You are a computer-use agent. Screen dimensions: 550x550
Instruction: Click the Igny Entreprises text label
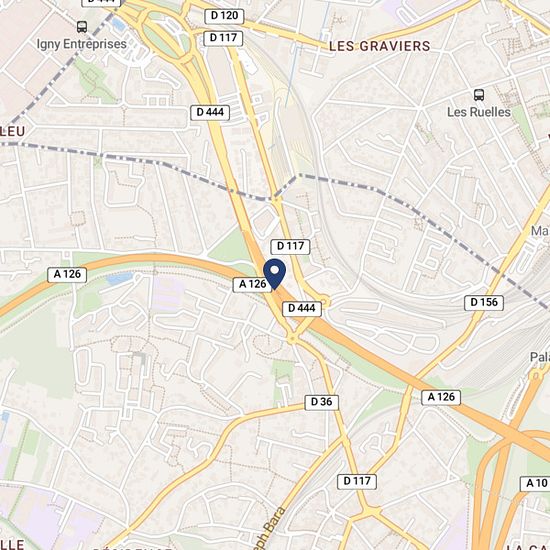tap(82, 44)
